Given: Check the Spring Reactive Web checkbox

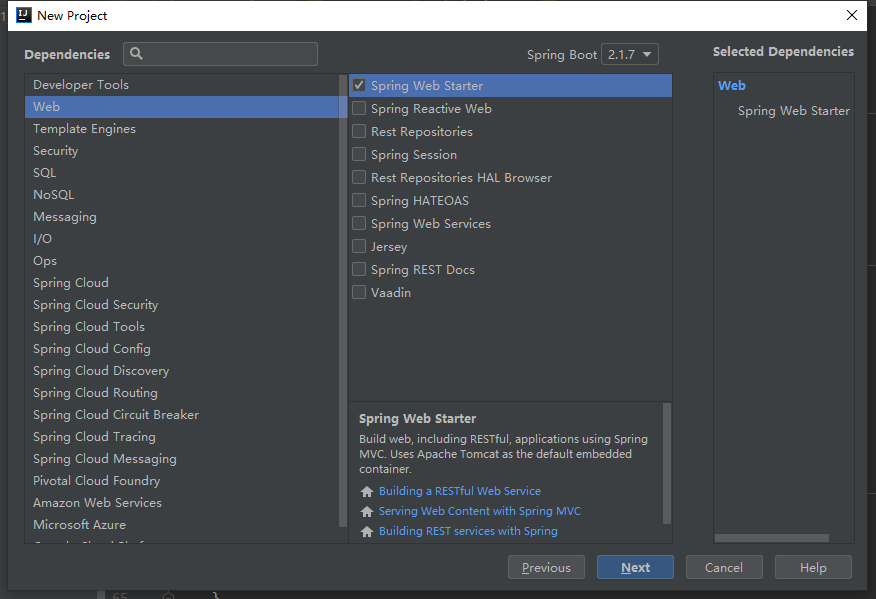Looking at the screenshot, I should pos(359,108).
